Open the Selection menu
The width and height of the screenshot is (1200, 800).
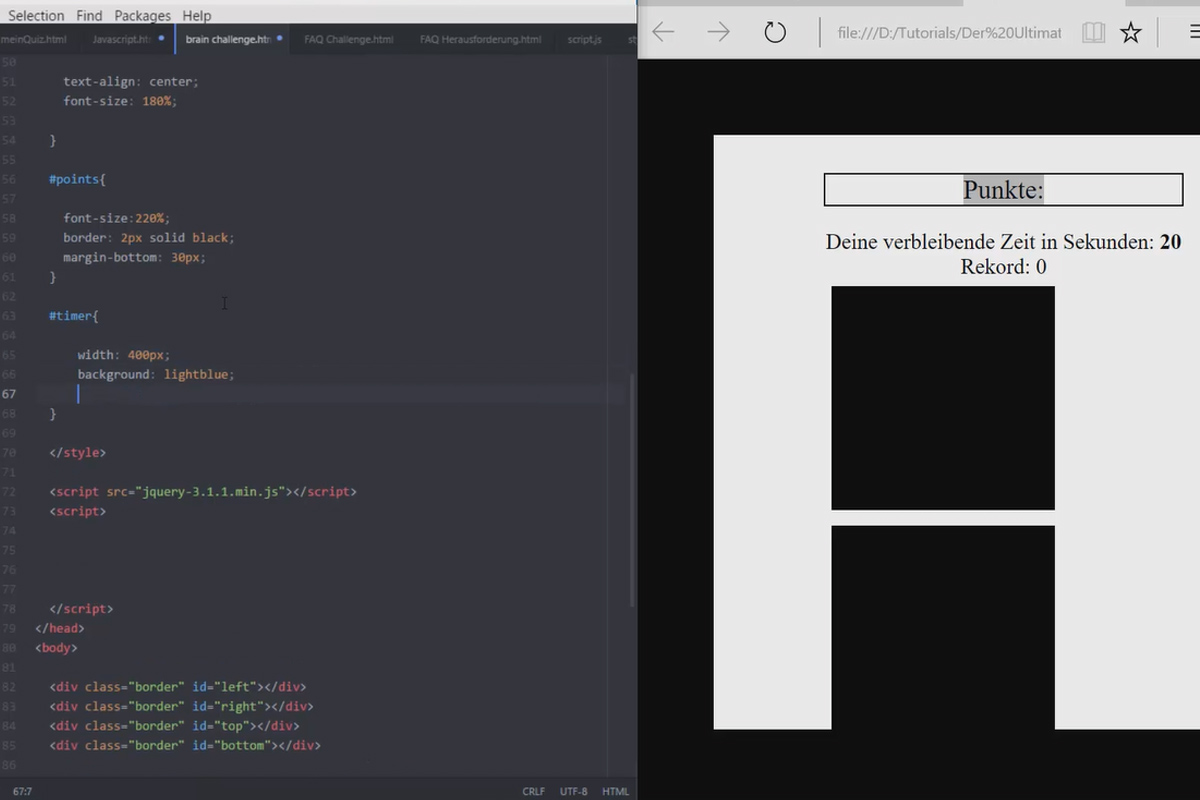click(36, 15)
